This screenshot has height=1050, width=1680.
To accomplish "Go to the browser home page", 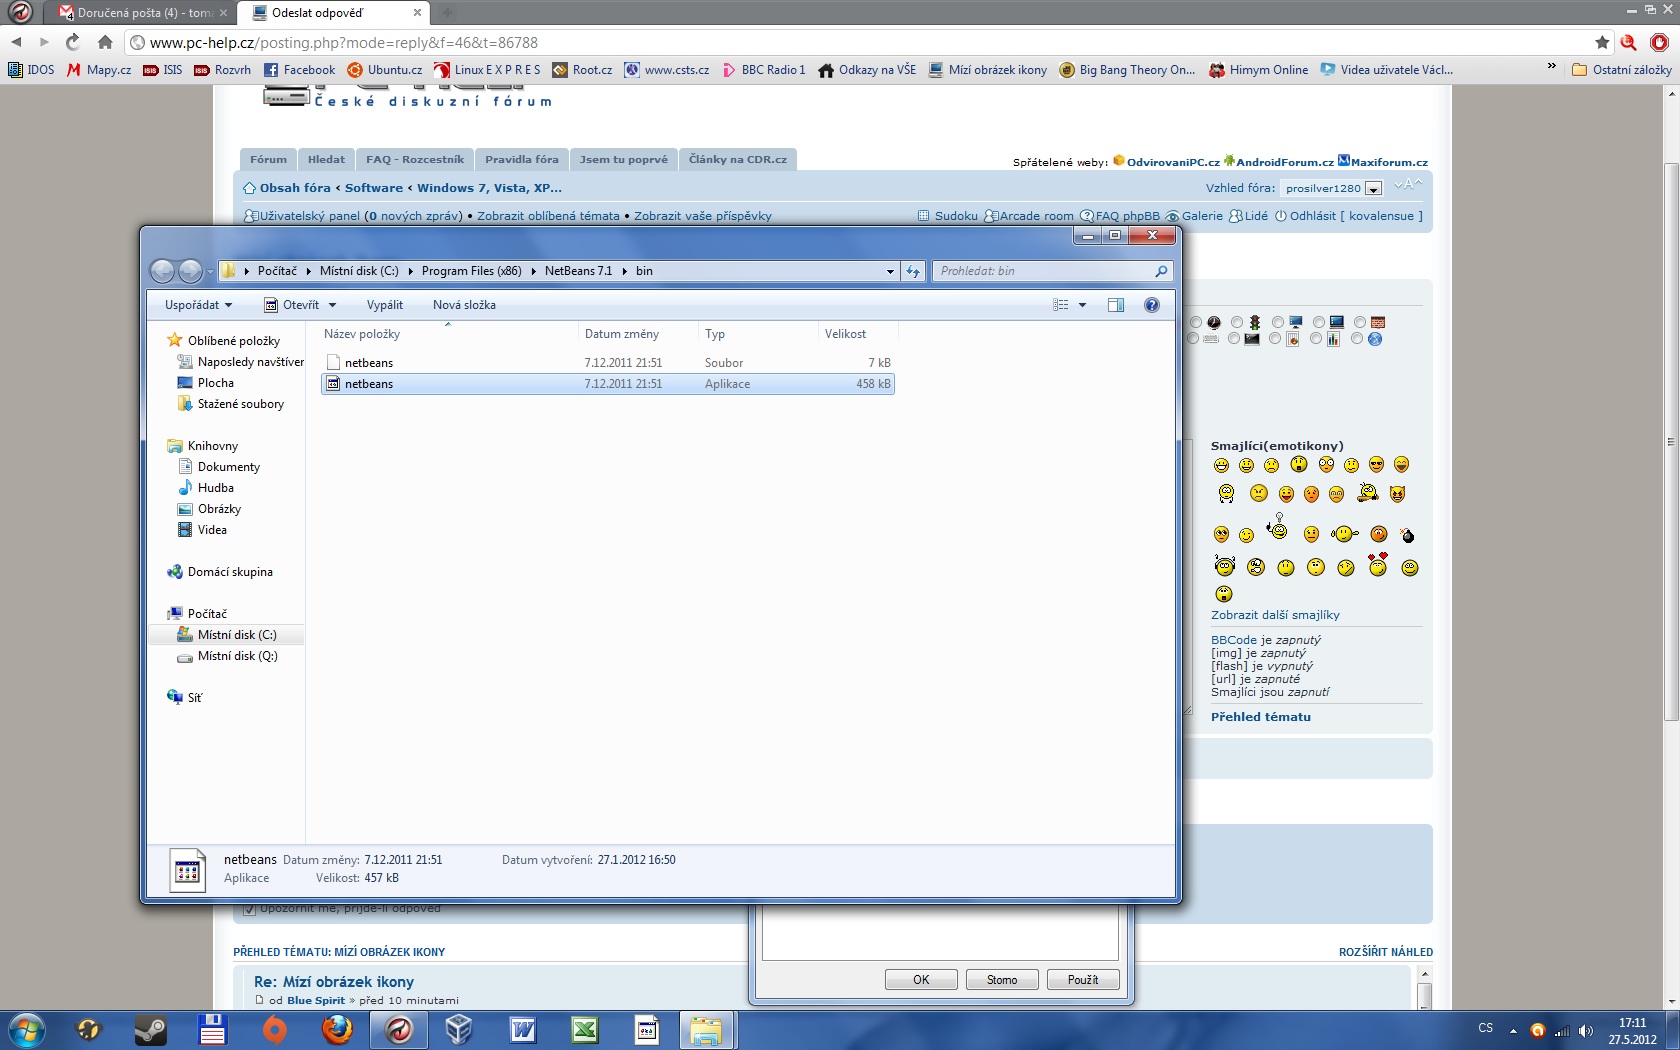I will coord(105,42).
